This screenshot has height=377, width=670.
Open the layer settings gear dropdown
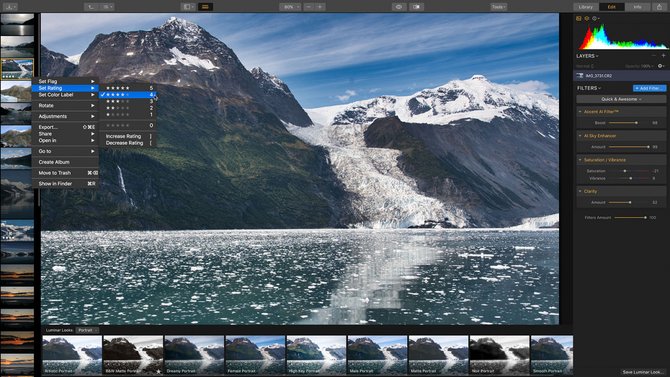coord(661,66)
